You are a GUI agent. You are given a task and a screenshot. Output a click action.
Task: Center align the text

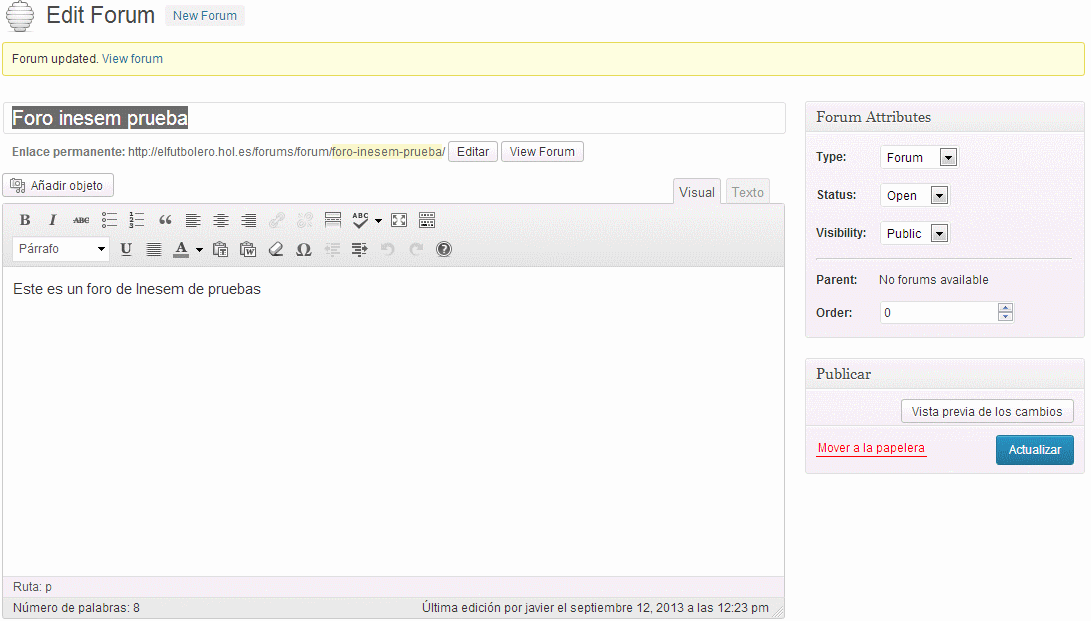[x=221, y=220]
